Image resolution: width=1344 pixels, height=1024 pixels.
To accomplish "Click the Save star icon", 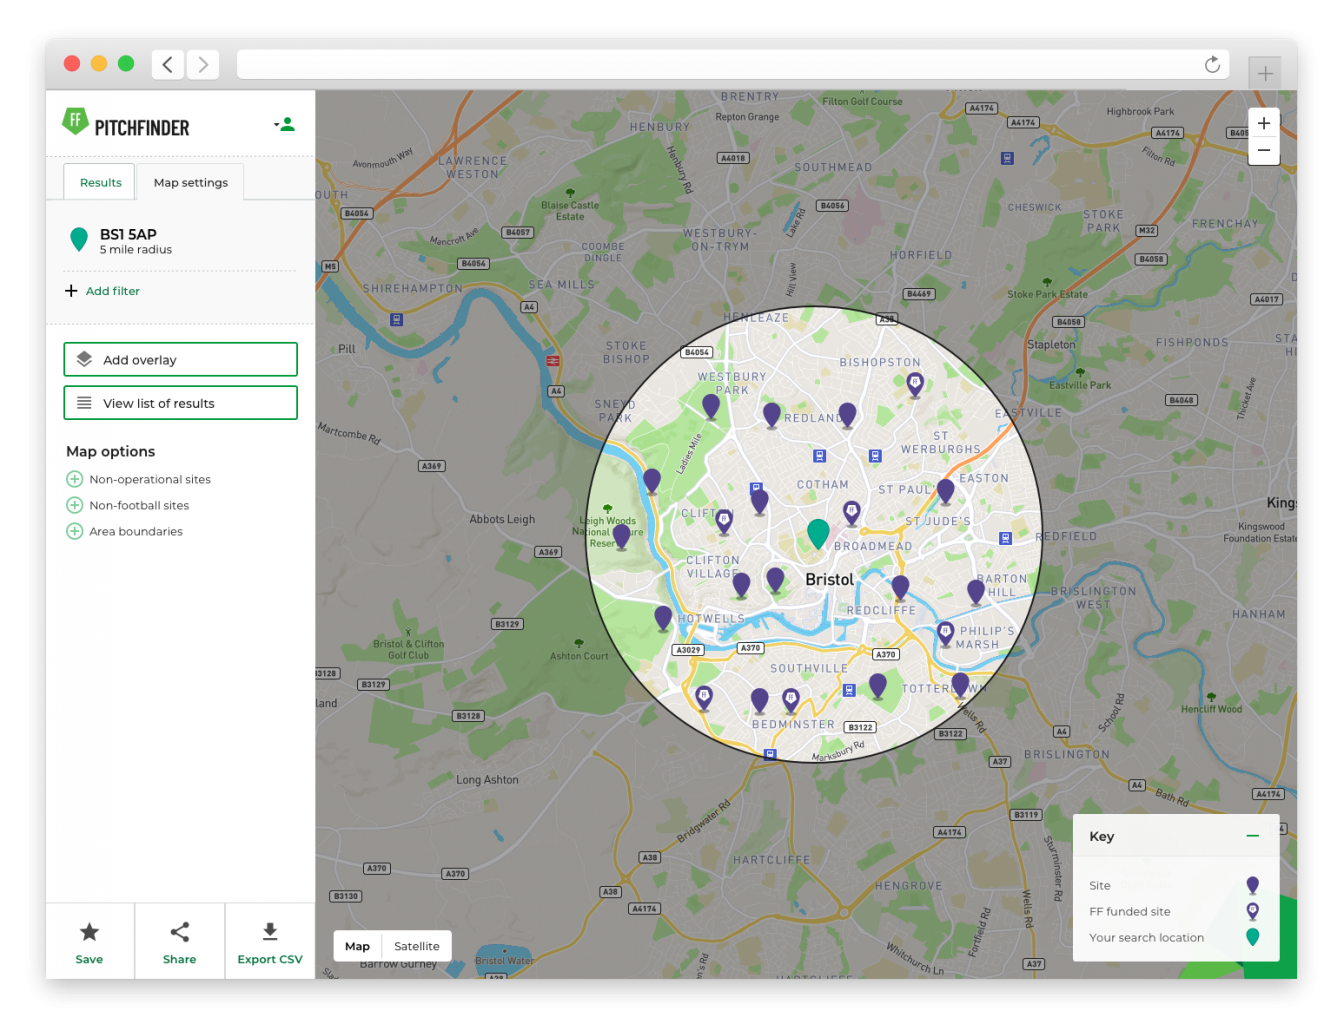I will pyautogui.click(x=89, y=930).
